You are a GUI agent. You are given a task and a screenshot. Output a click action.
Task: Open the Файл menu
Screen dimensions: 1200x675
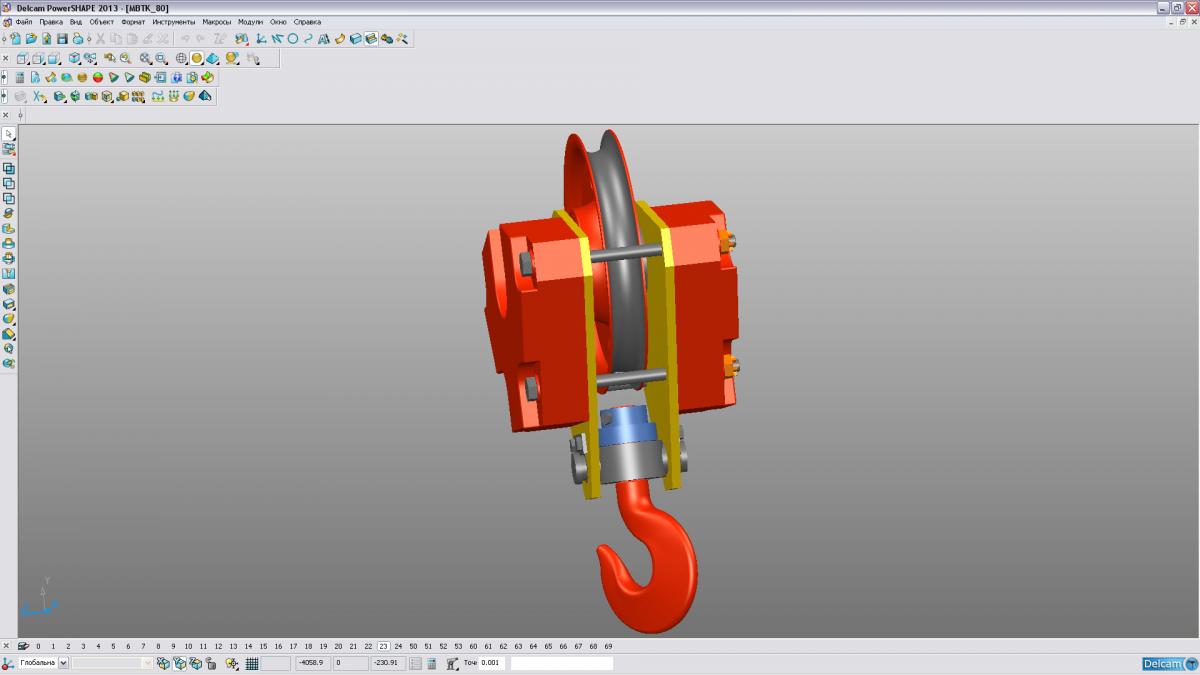[x=23, y=21]
